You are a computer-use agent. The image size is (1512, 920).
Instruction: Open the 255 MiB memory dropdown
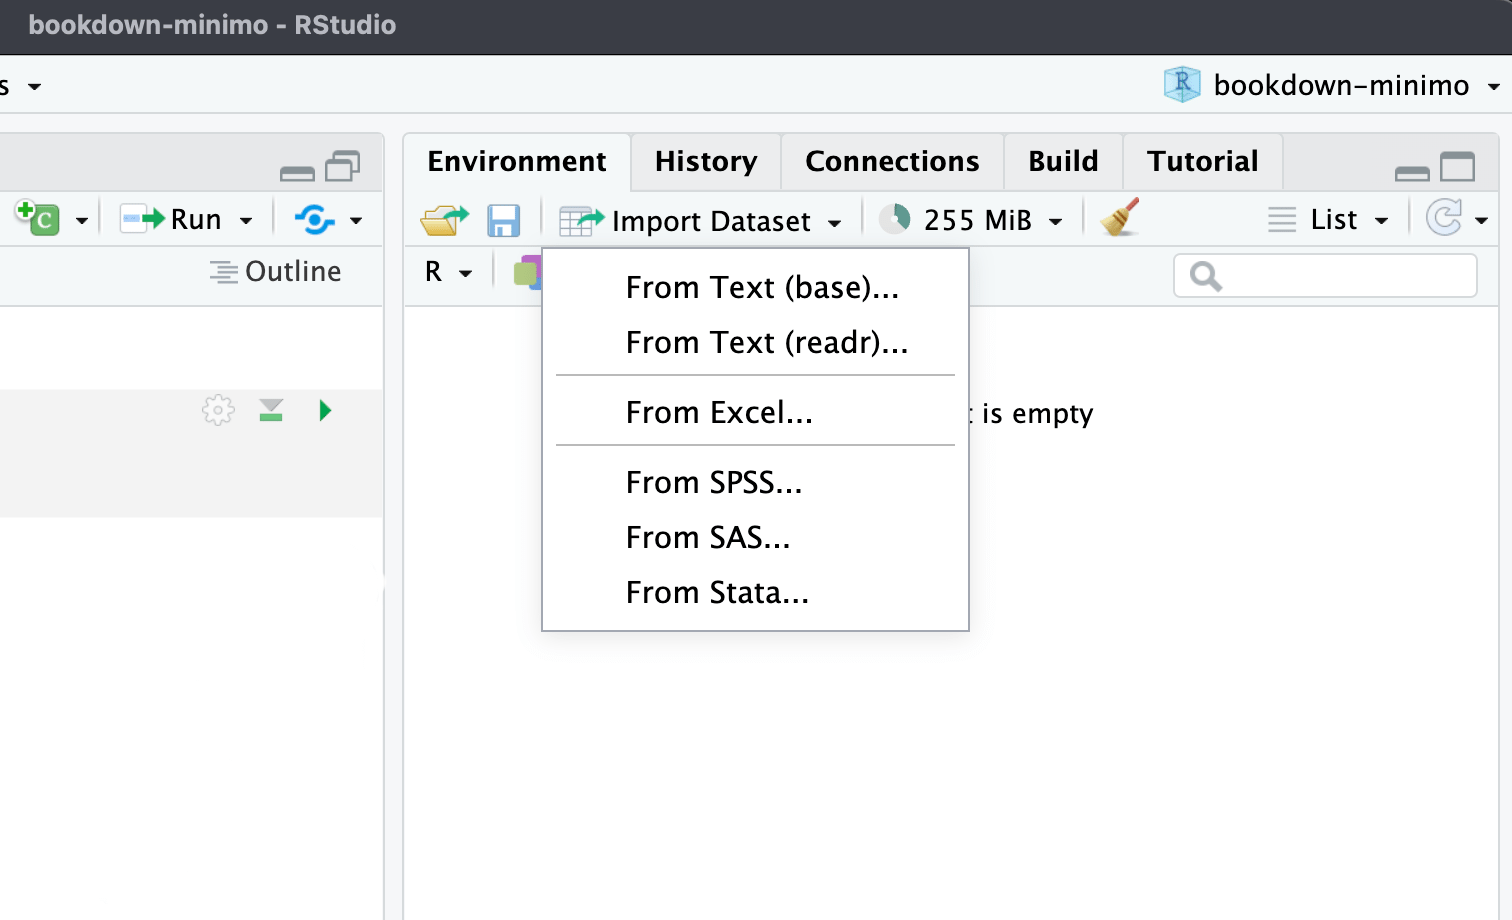[992, 220]
